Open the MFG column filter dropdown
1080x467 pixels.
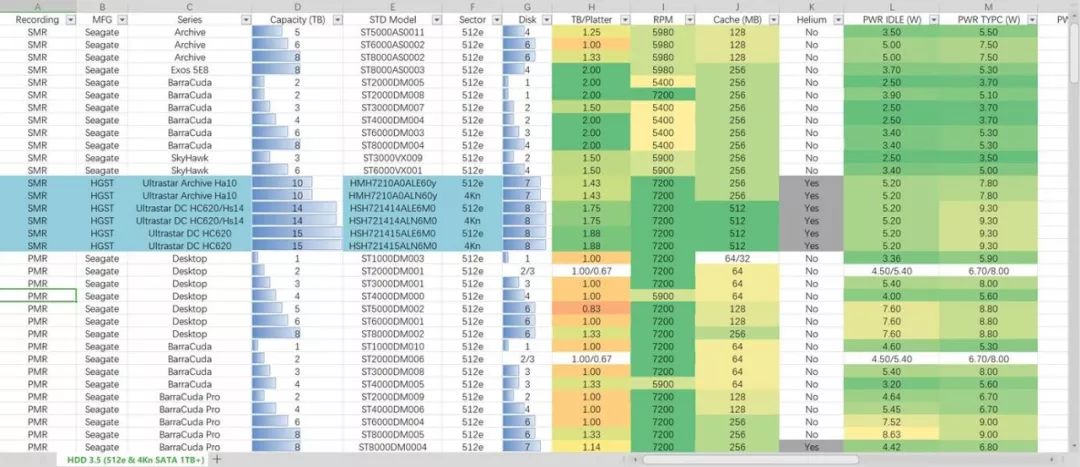[119, 20]
